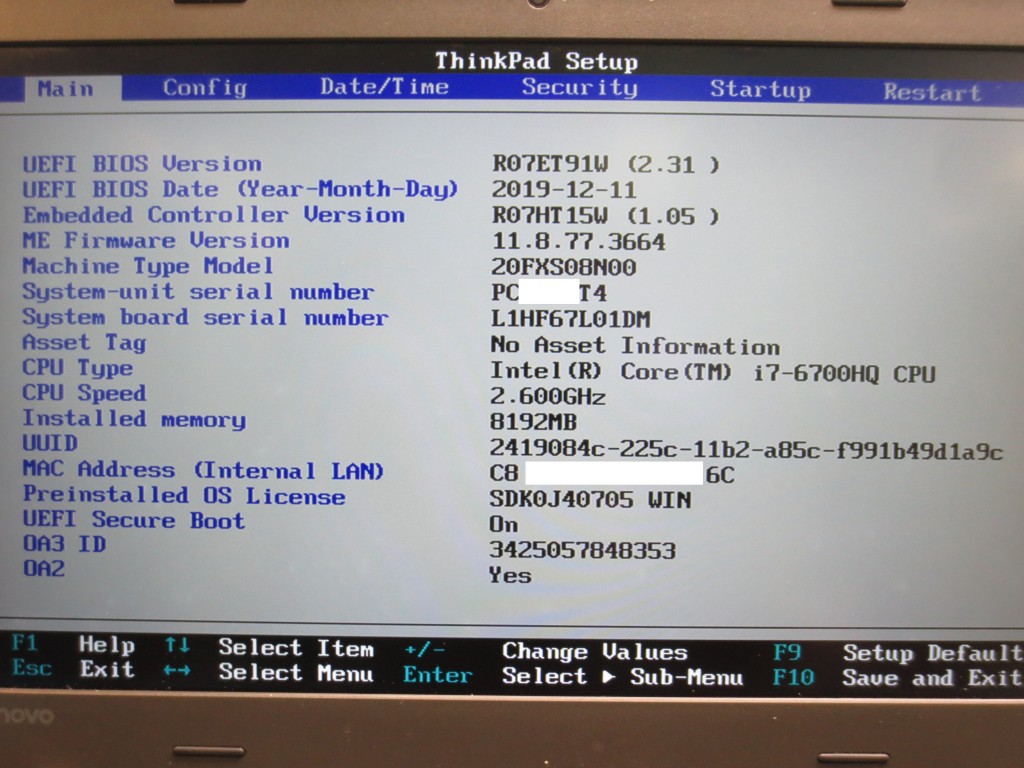Select the "Select Item" footer hint
Image resolution: width=1024 pixels, height=768 pixels.
tap(296, 648)
